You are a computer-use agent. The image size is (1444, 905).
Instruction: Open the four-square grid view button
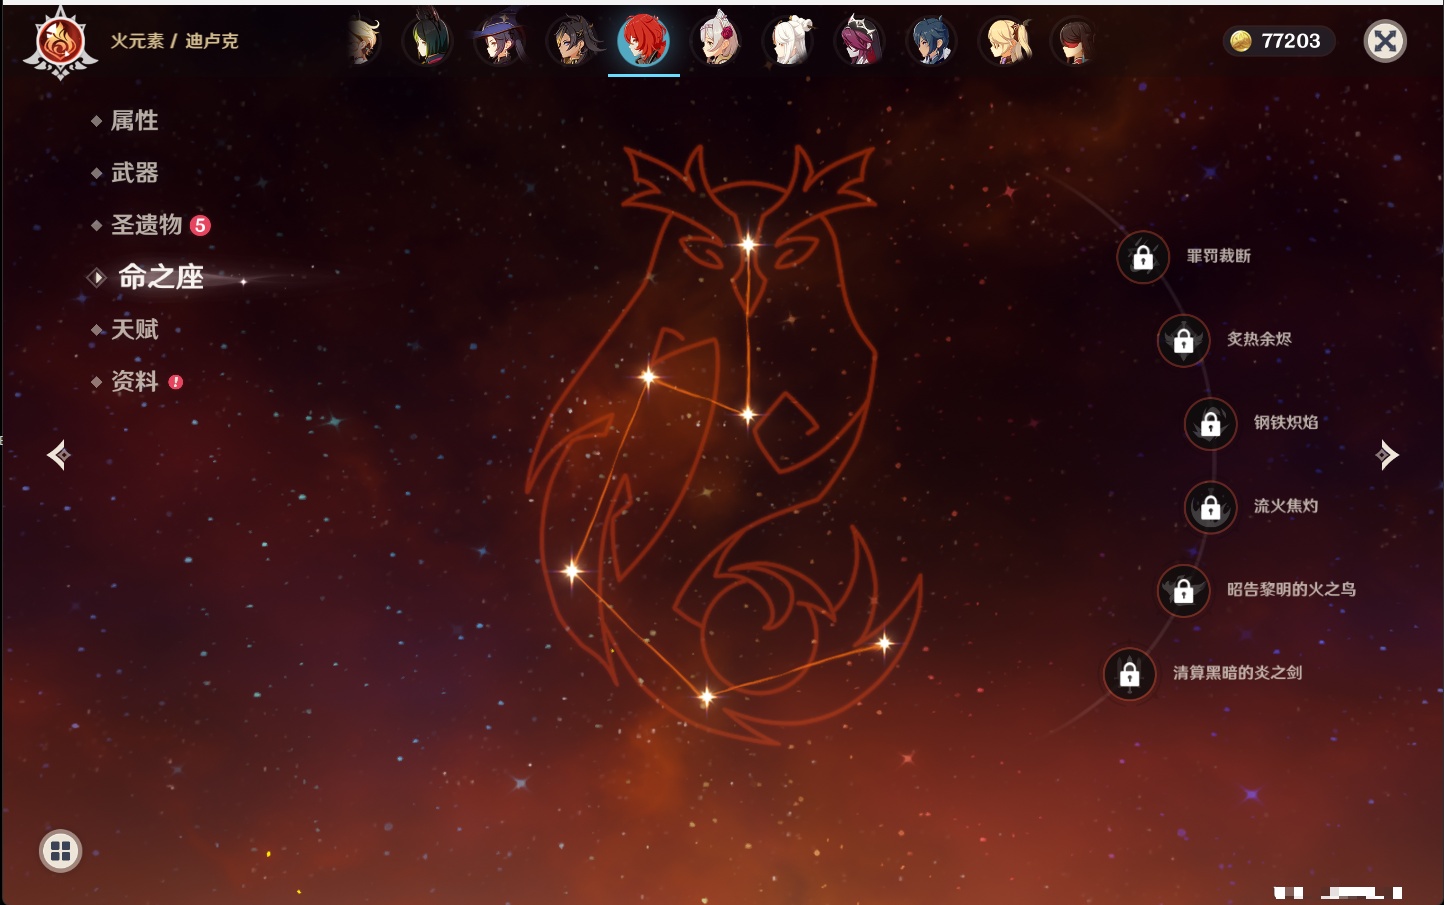pyautogui.click(x=61, y=851)
